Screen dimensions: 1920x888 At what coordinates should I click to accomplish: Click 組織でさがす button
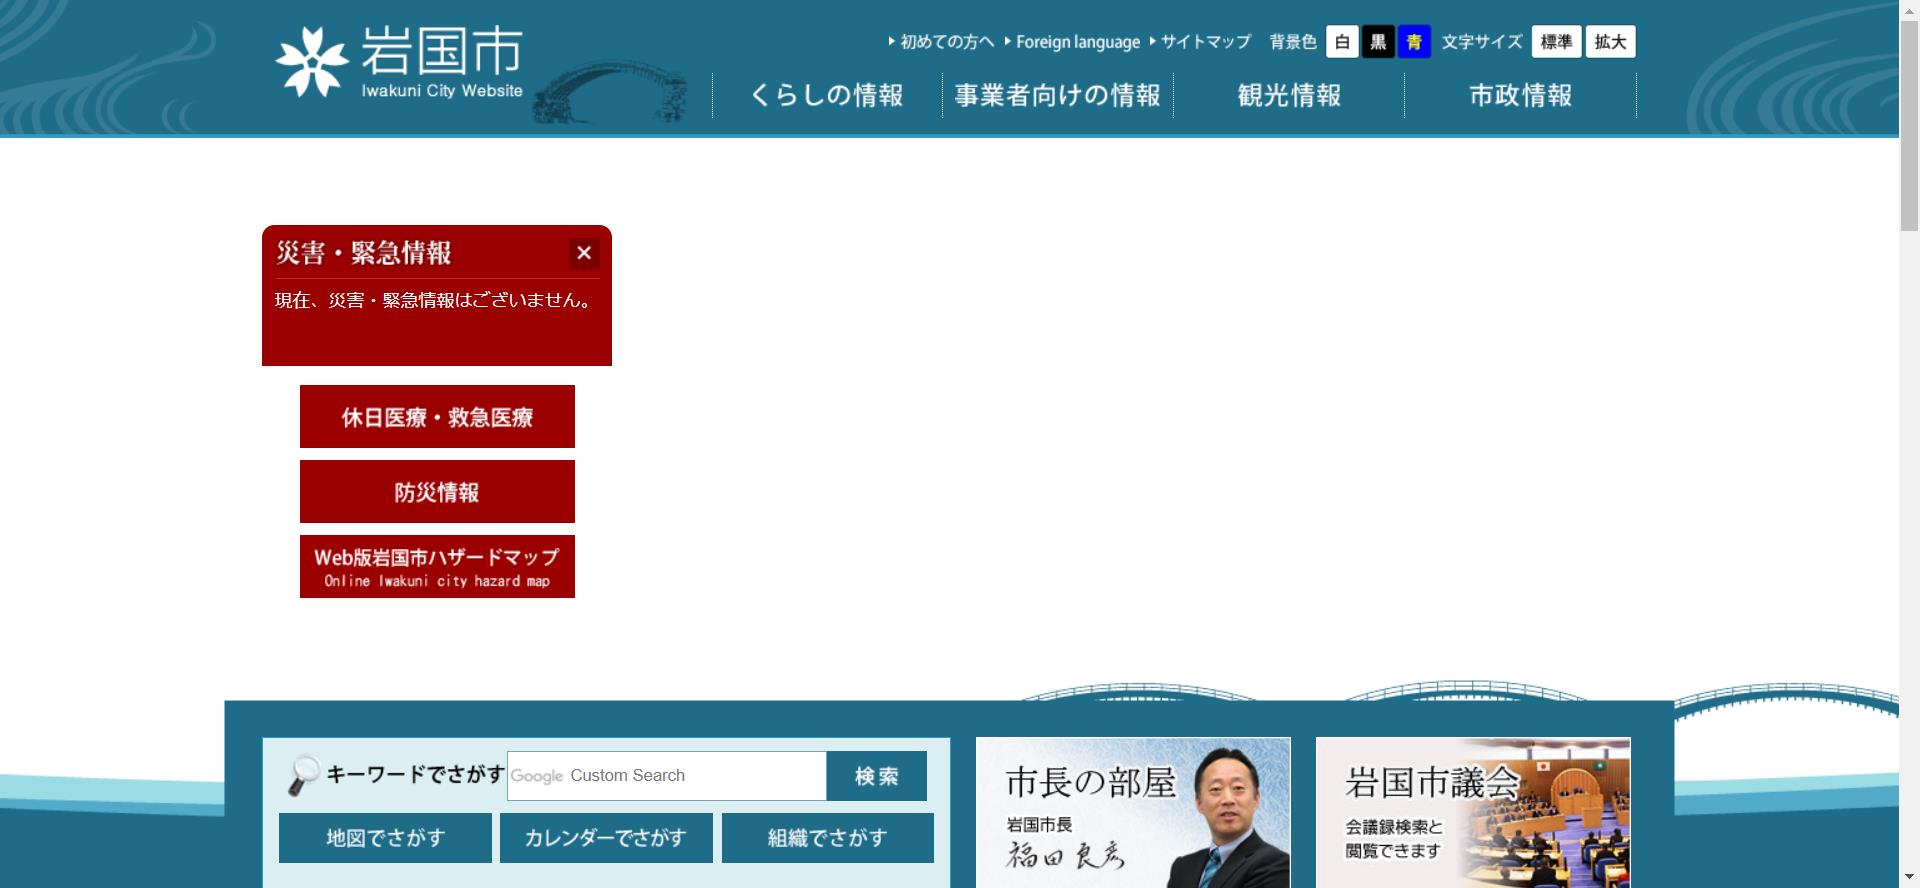click(828, 838)
